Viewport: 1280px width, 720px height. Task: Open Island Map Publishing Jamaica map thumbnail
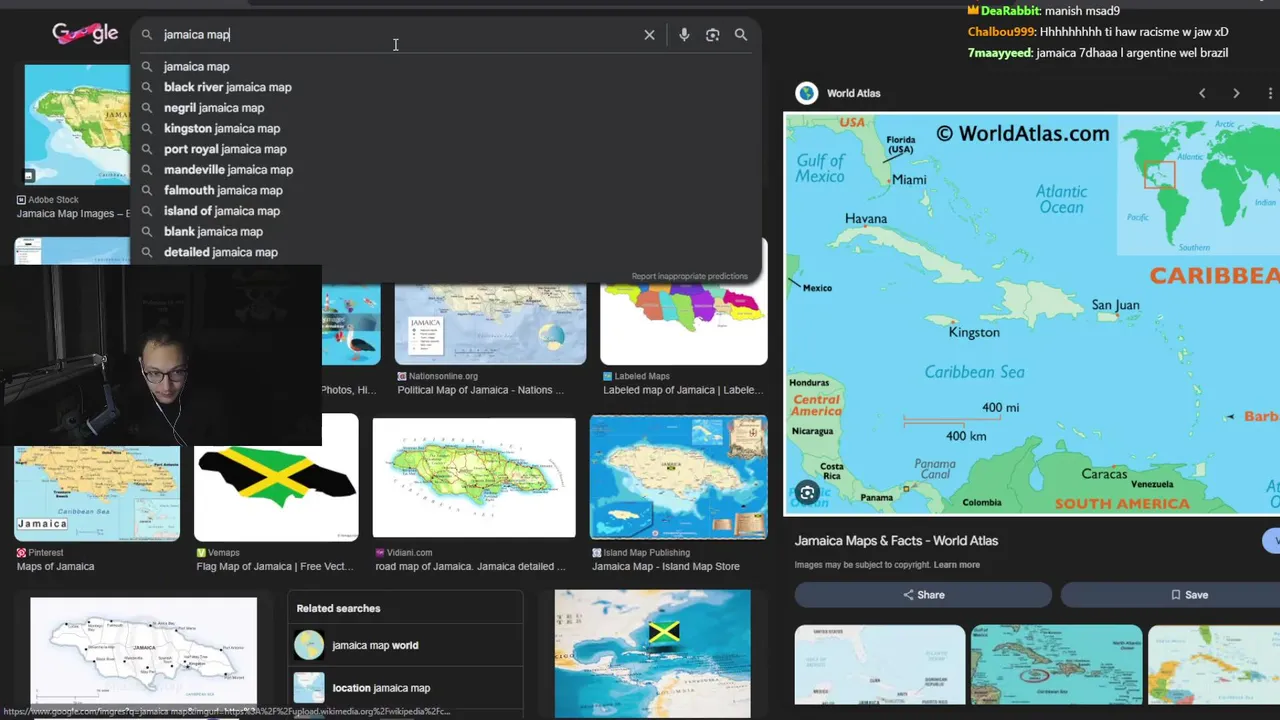(679, 478)
